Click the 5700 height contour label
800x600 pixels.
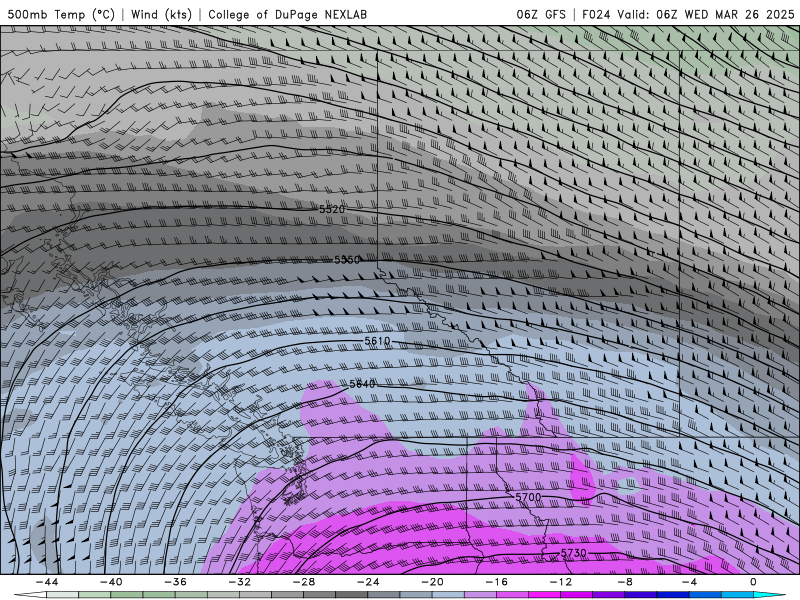[528, 497]
